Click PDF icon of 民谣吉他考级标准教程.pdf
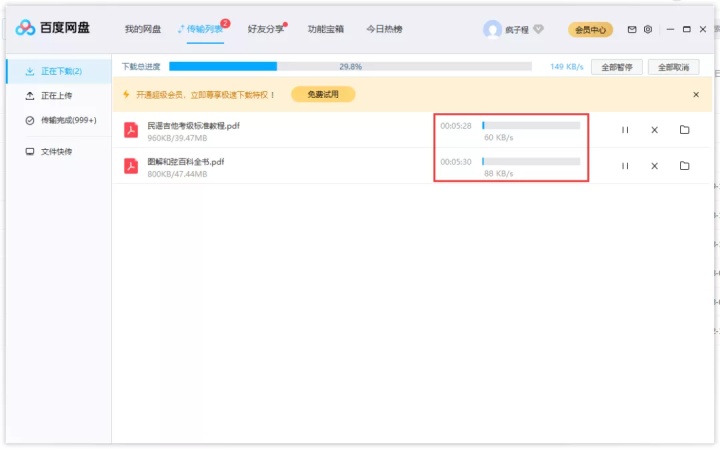Image resolution: width=720 pixels, height=449 pixels. pos(131,130)
